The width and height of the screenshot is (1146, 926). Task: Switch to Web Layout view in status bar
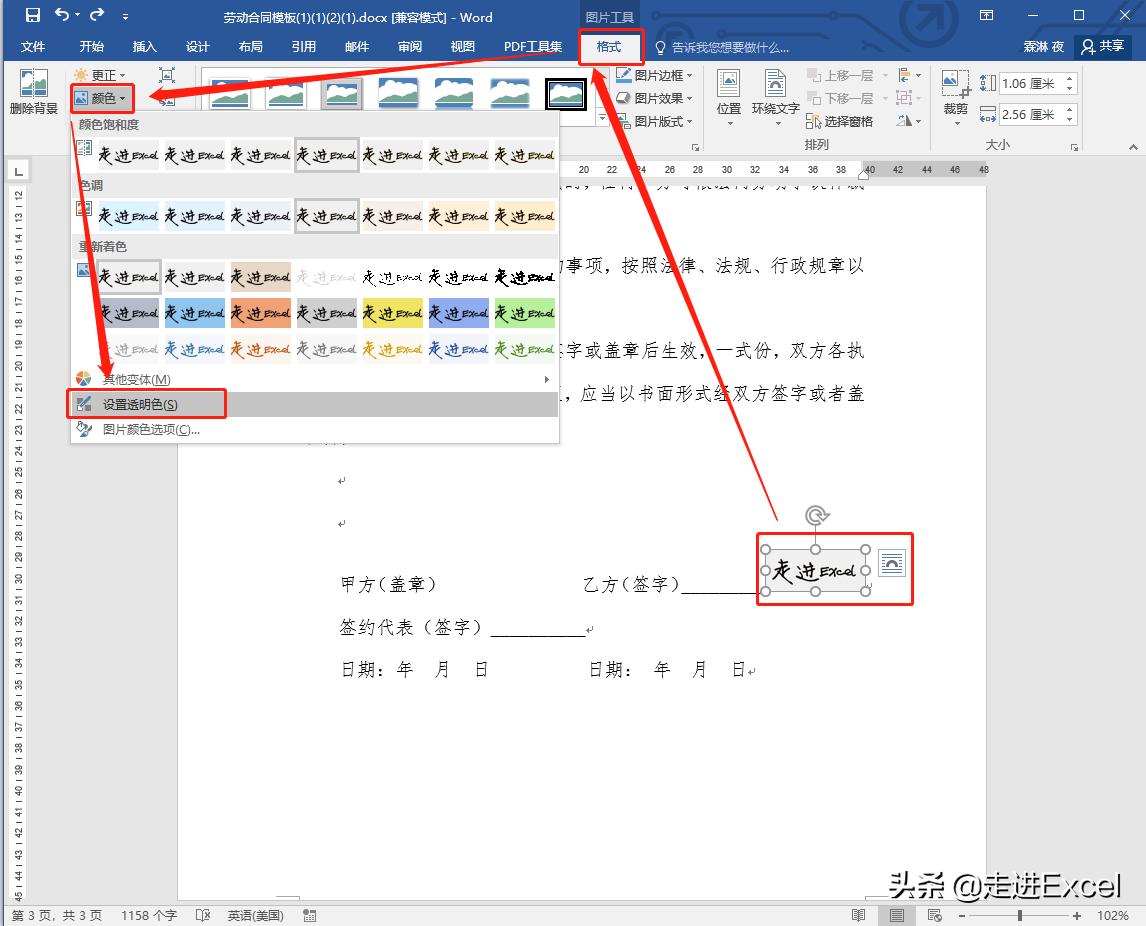(x=933, y=914)
